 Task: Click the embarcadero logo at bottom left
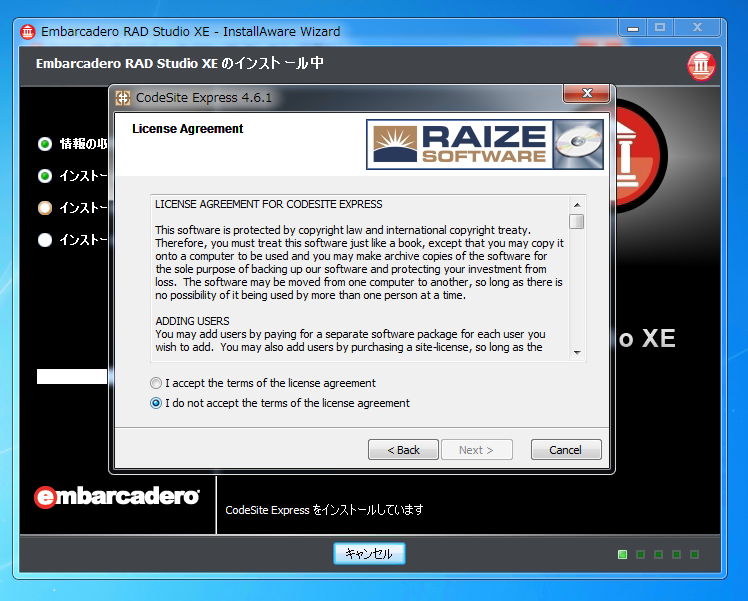click(117, 497)
